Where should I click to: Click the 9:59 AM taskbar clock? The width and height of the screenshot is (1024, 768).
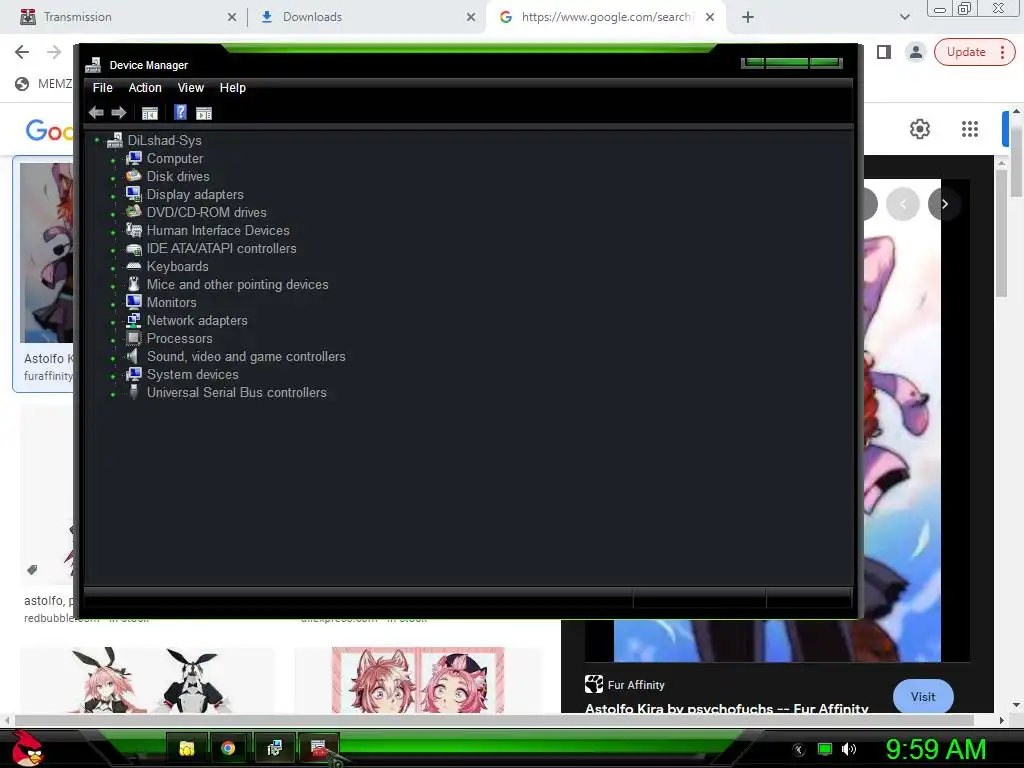(x=935, y=749)
